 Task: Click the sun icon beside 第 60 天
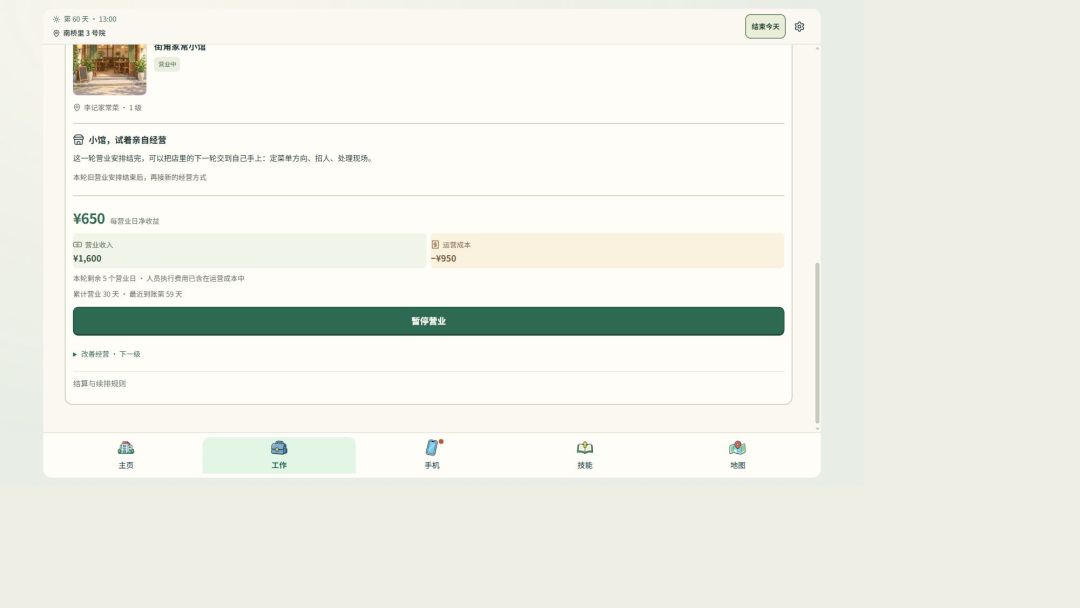click(56, 19)
